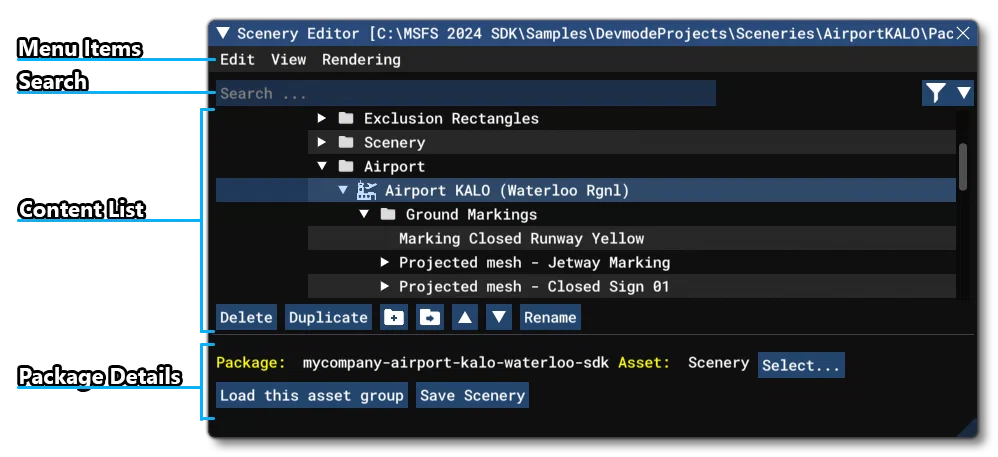
Task: Click the Airport folder icon
Action: 346,166
